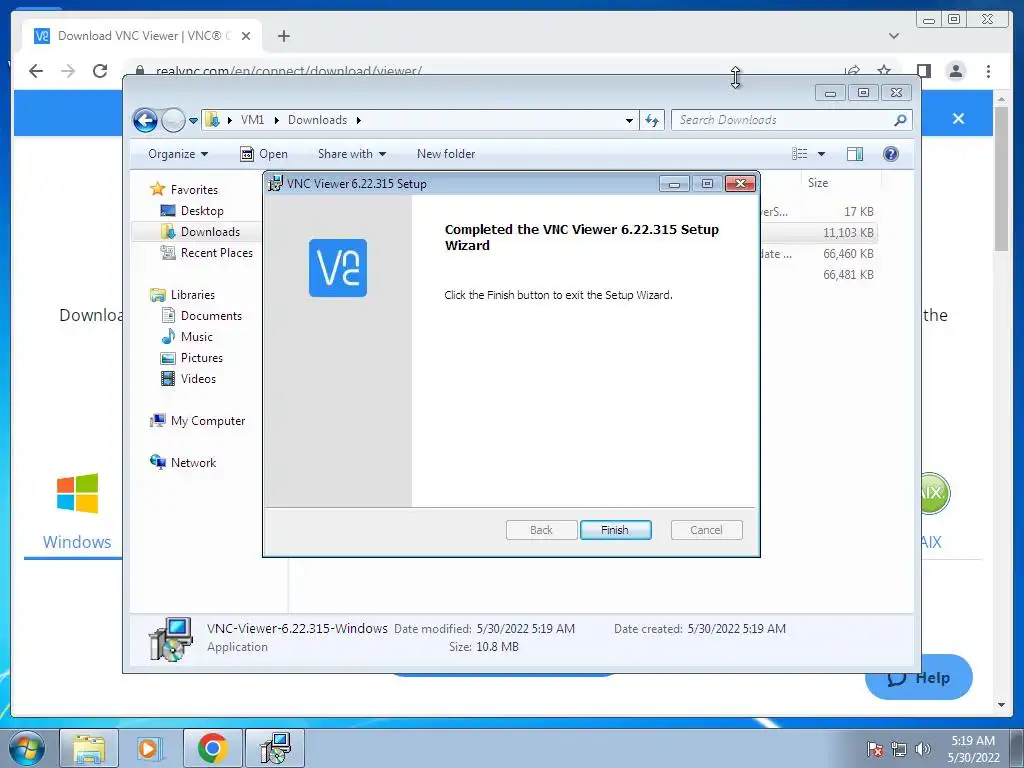1024x768 pixels.
Task: Click Open in Explorer toolbar
Action: click(264, 154)
